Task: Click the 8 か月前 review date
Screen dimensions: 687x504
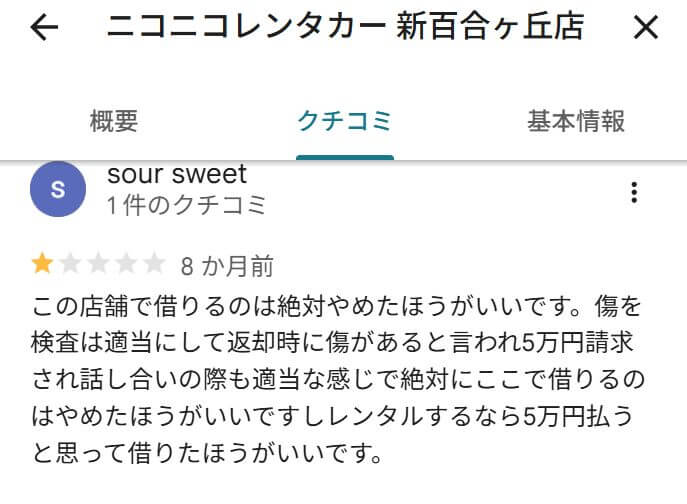Action: point(227,266)
